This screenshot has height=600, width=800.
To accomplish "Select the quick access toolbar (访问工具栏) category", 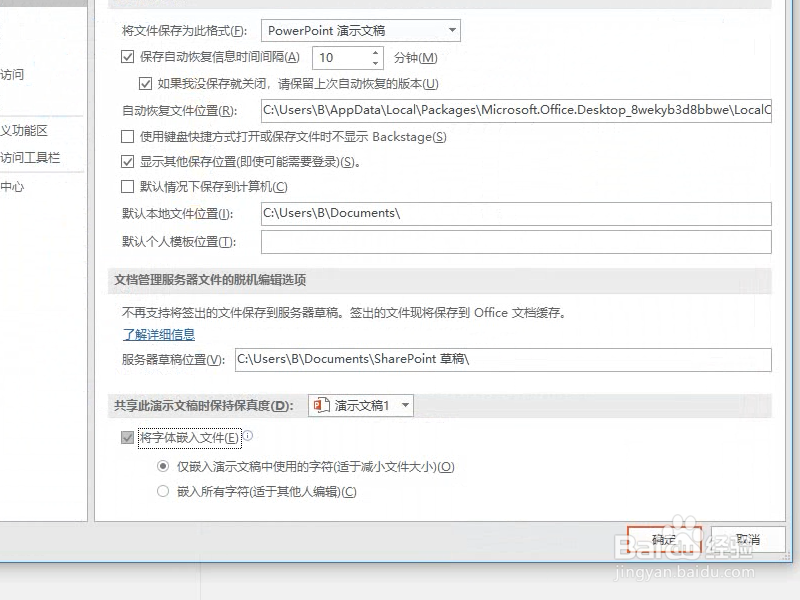I will 30,158.
